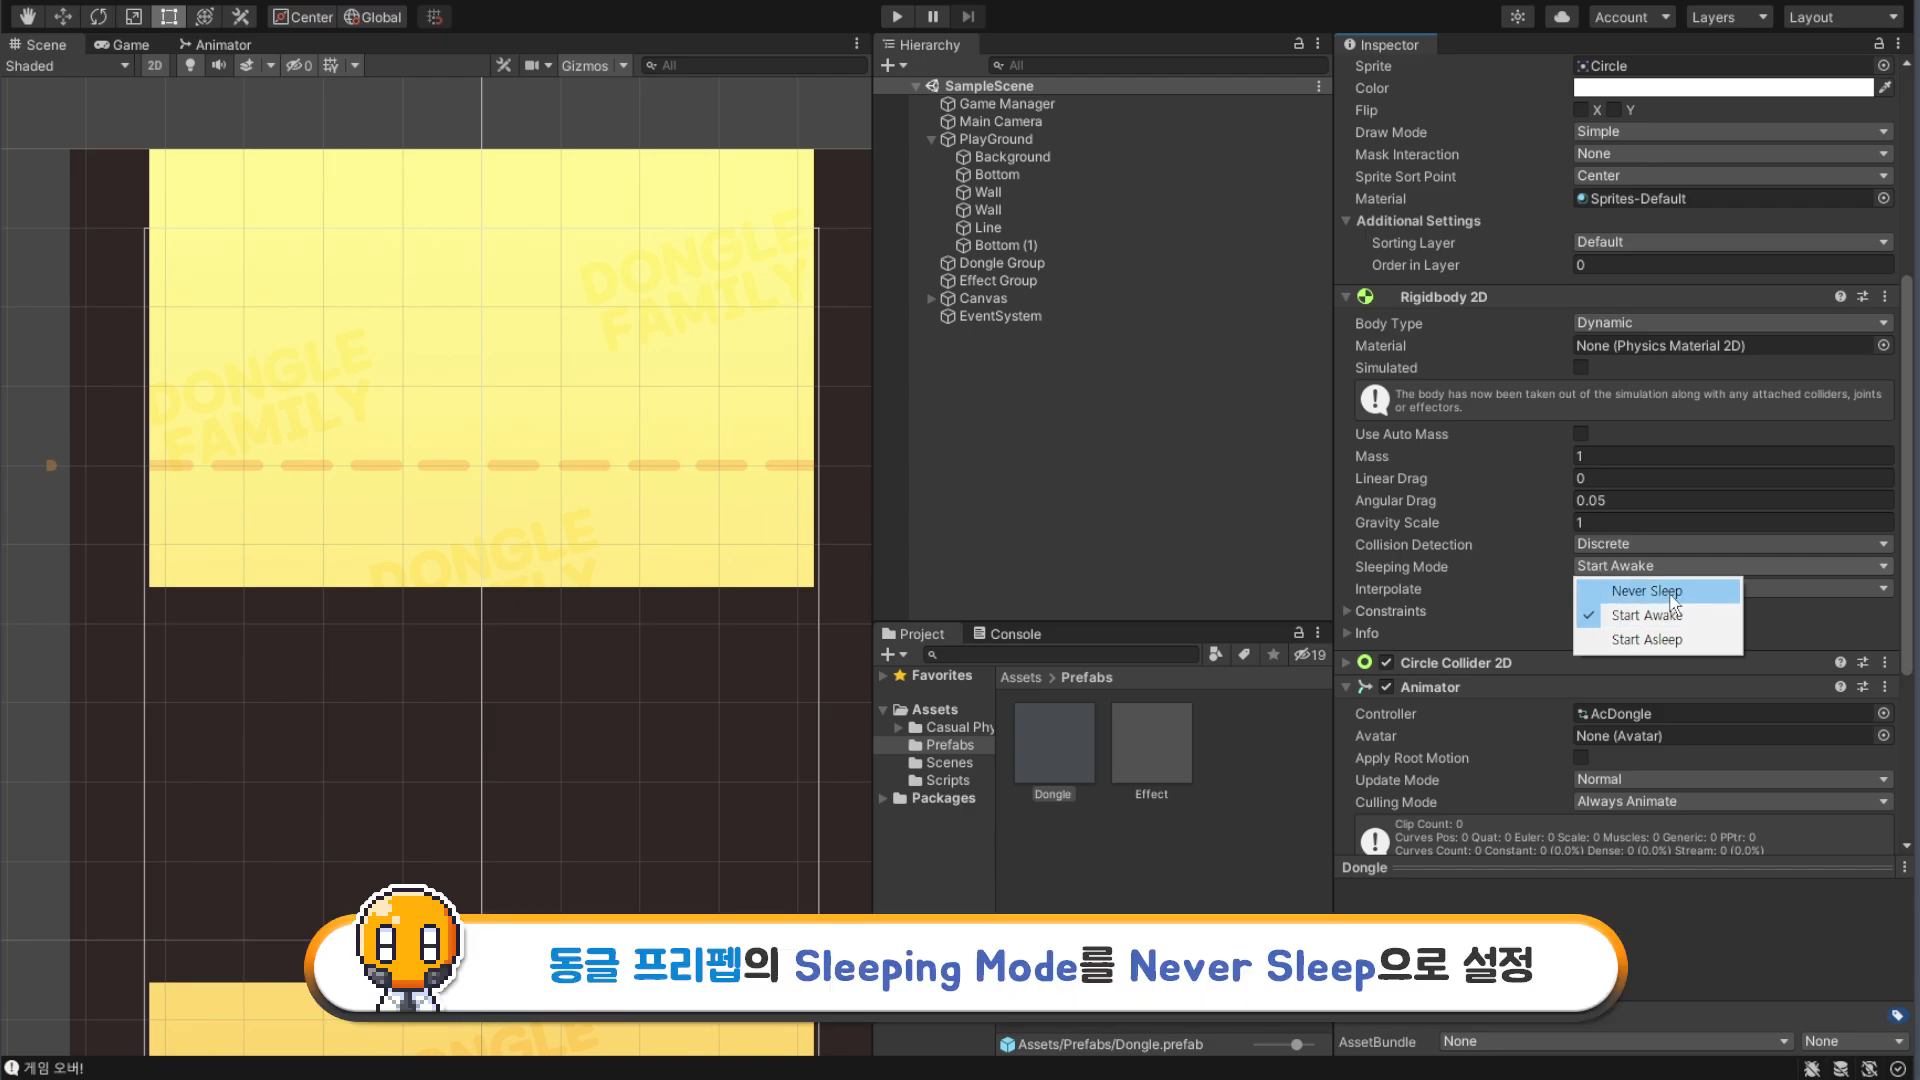Open the Body Type dropdown

[x=1732, y=323]
